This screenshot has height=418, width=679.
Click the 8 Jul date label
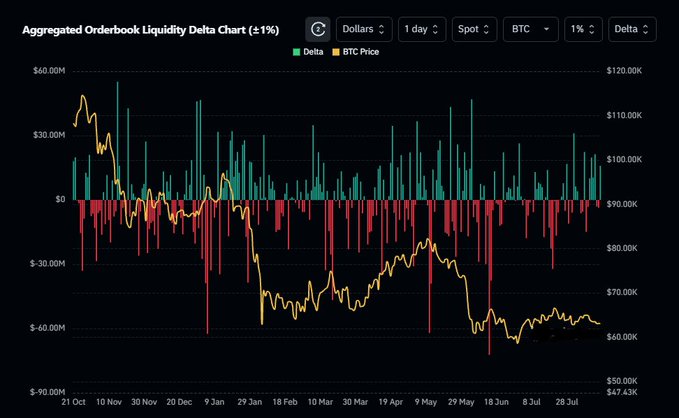click(x=531, y=402)
